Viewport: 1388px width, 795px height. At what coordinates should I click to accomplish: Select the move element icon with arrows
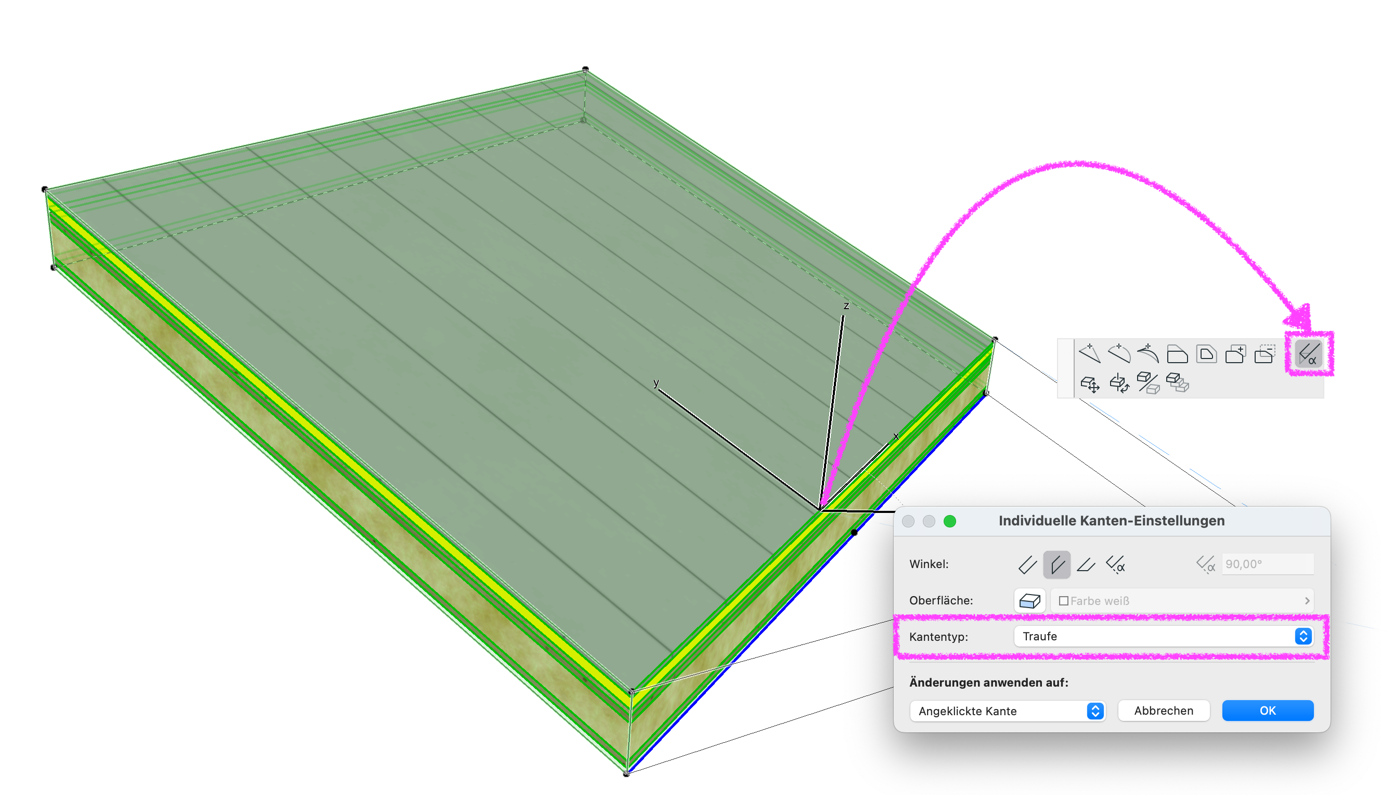[x=1090, y=383]
